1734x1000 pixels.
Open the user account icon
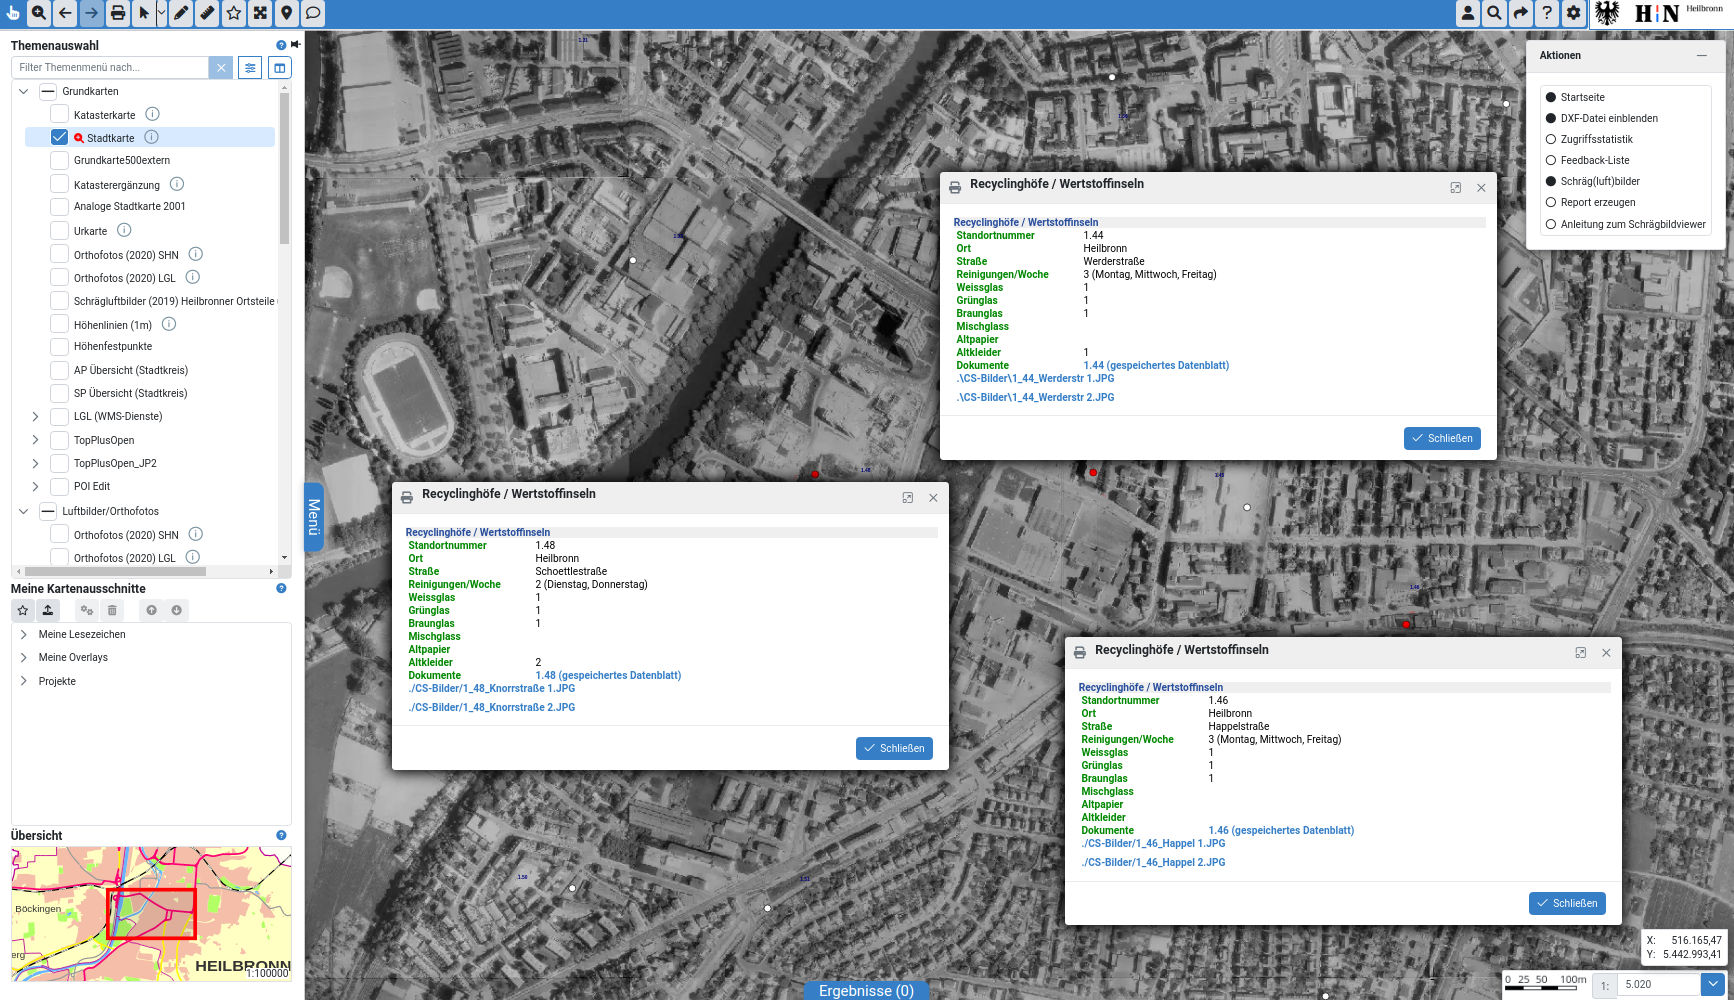click(x=1467, y=13)
